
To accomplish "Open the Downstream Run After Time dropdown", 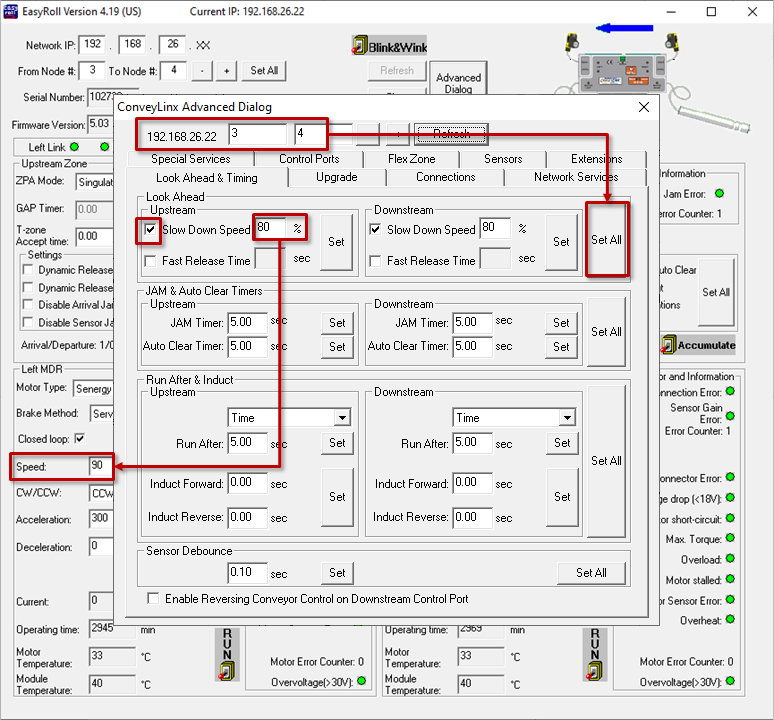I will pos(567,418).
